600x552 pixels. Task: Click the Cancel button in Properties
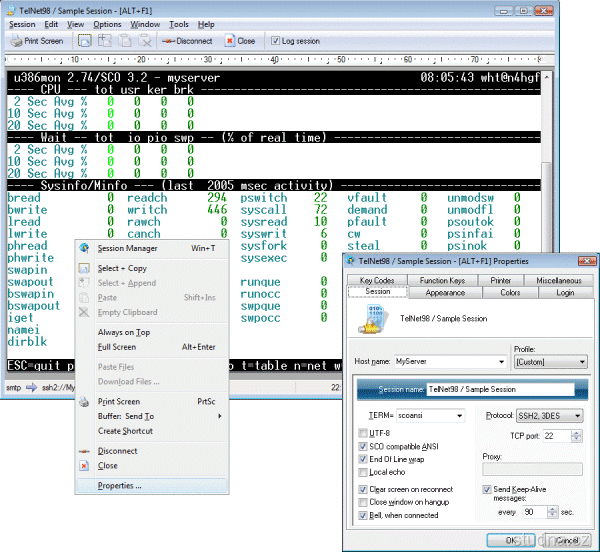[565, 541]
